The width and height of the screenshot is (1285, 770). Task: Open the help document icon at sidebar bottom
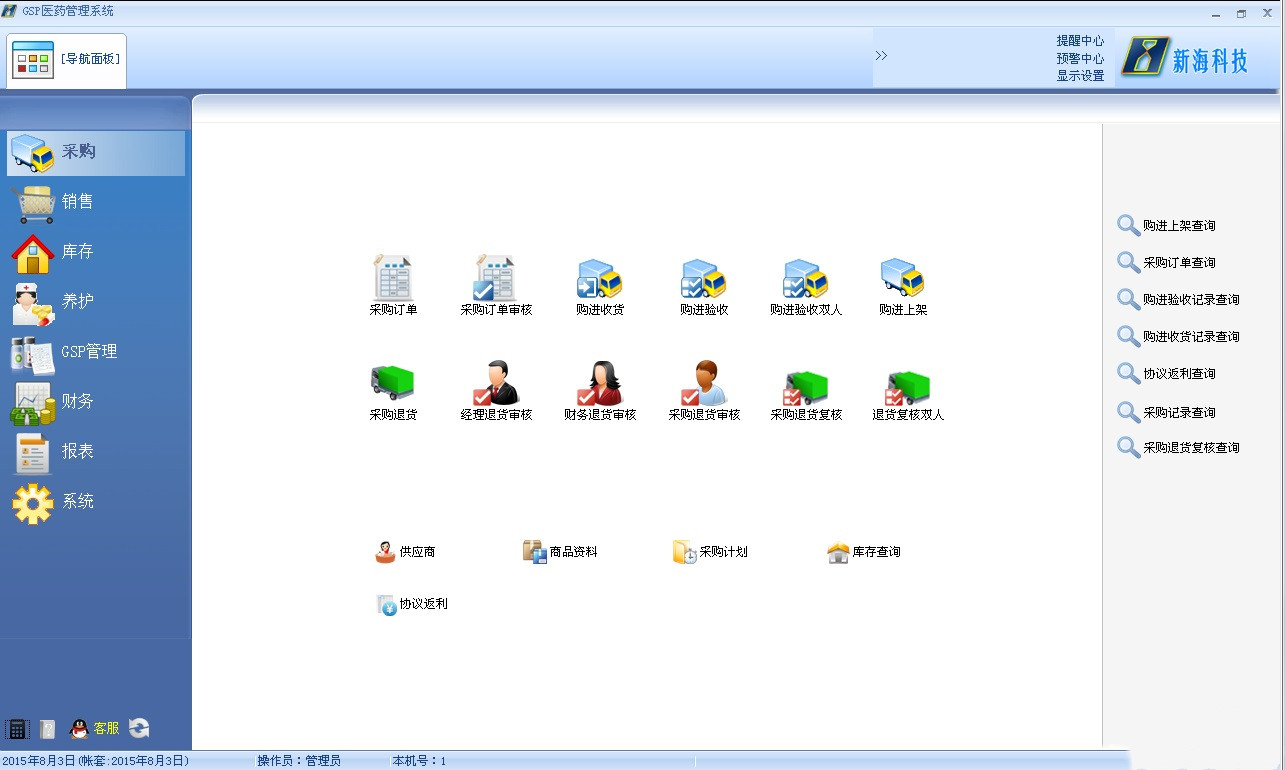[x=47, y=729]
